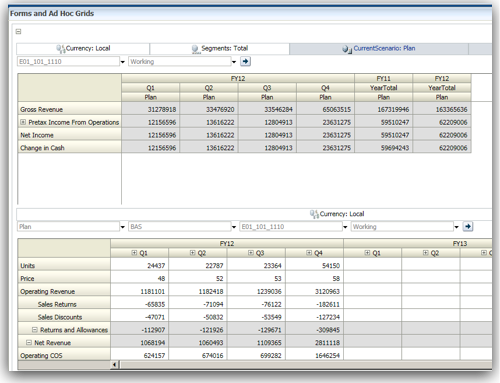Click the CurrentScenario: Plan icon
Screen dimensions: 500x383
pos(347,49)
